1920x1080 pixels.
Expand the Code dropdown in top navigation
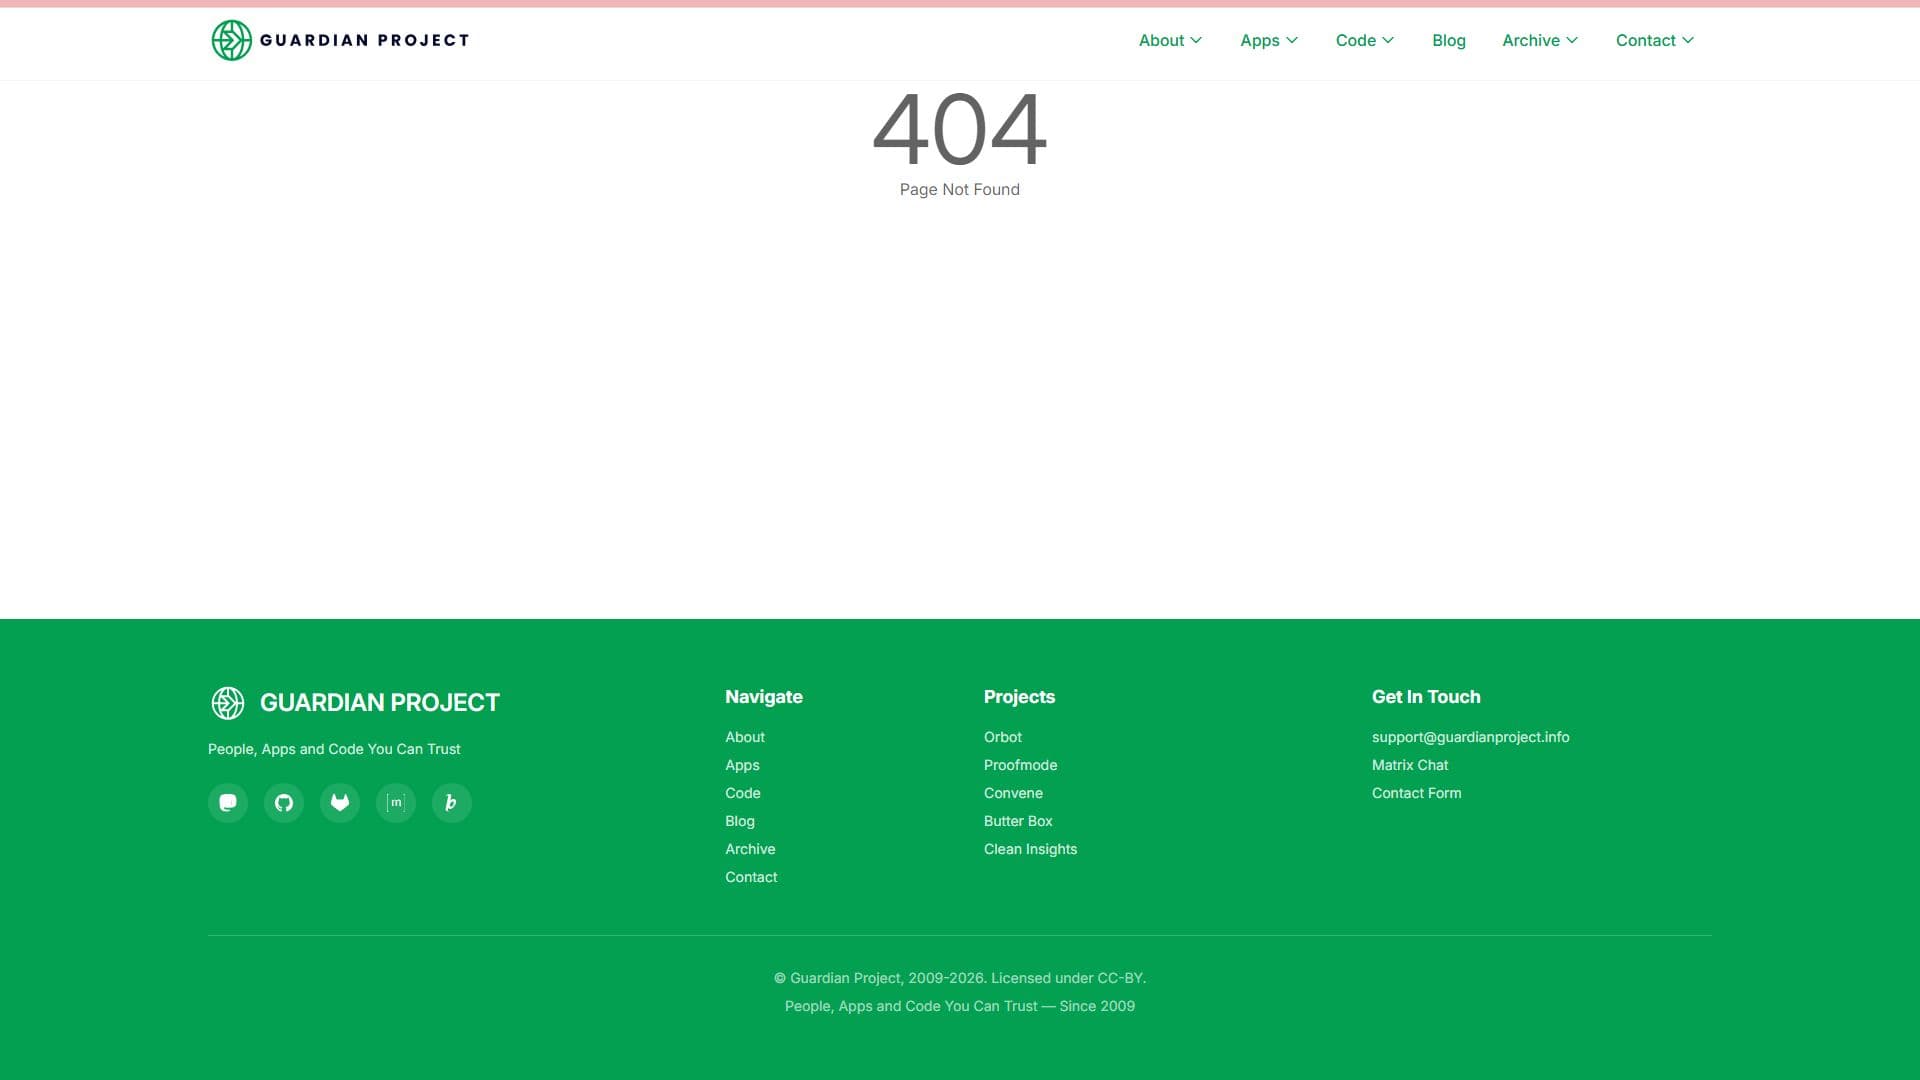(1365, 40)
